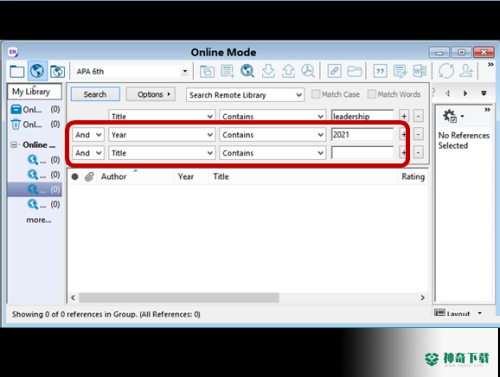Enable the Match Case checkbox

(315, 94)
